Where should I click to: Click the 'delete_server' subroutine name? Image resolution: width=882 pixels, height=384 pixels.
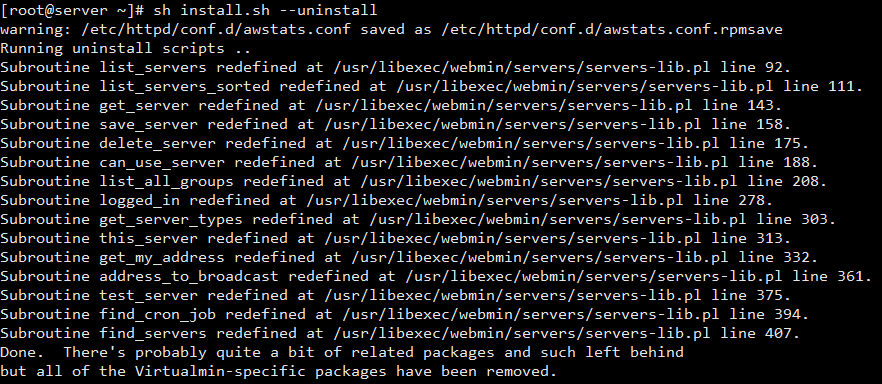tap(158, 143)
